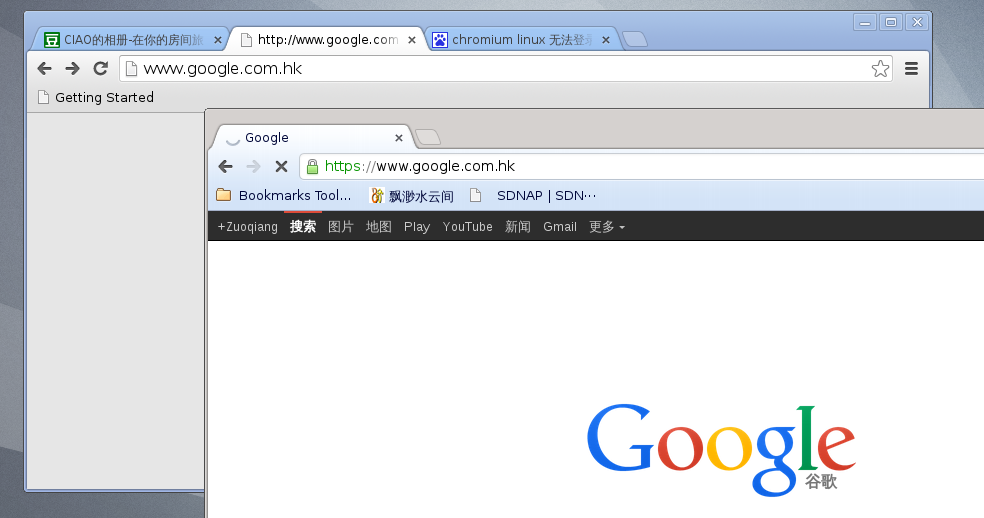Switch to chromium linux tab
984x518 pixels.
tap(520, 40)
